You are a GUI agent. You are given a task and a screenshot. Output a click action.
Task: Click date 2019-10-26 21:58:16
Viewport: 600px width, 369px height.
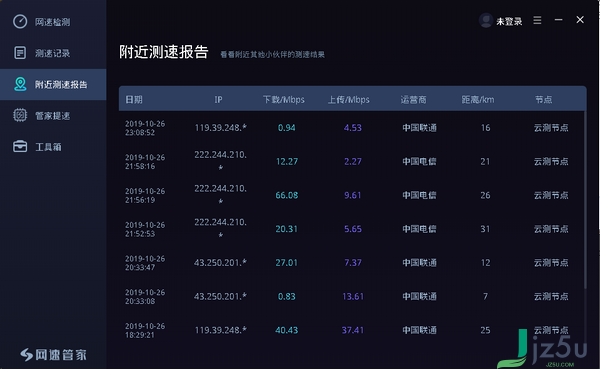(145, 162)
